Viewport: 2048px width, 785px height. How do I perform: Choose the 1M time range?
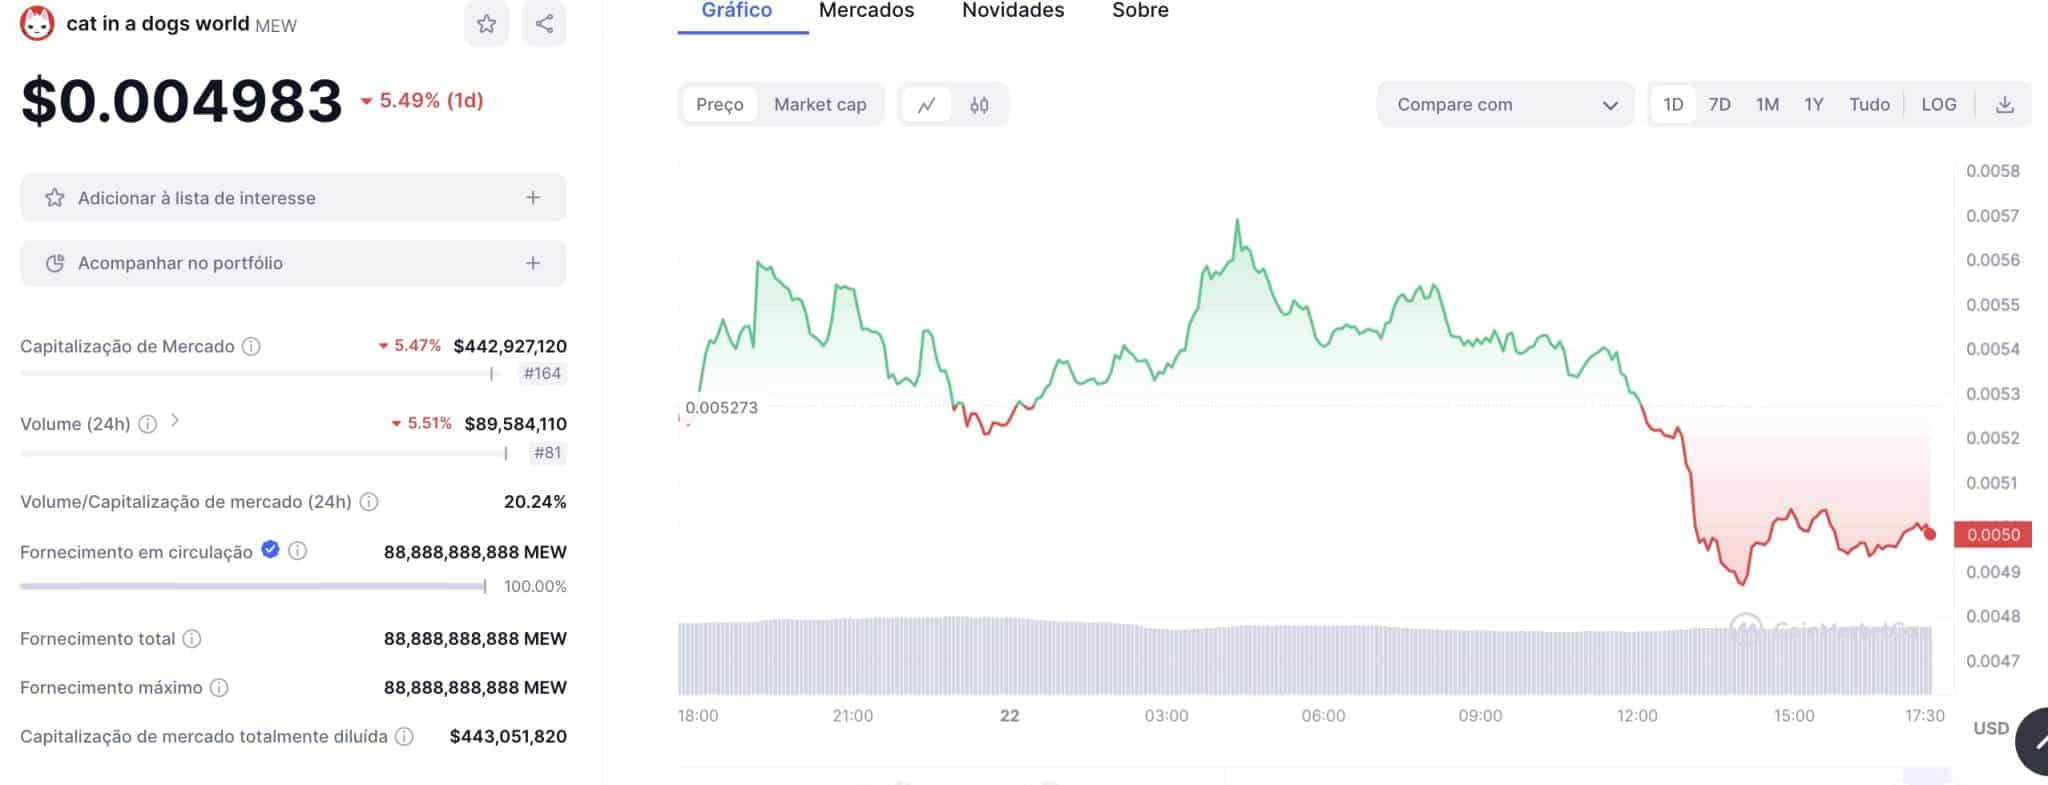click(x=1767, y=104)
